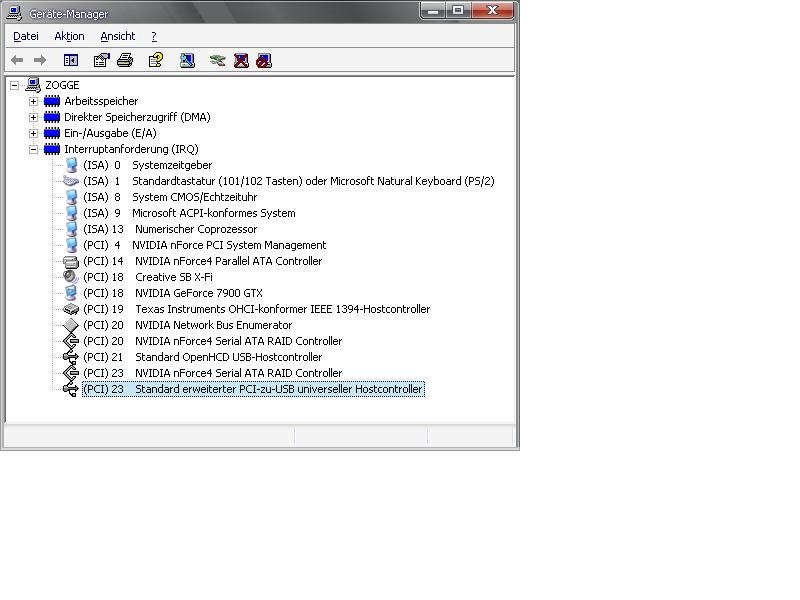This screenshot has width=800, height=600.
Task: Open the Ansicht menu
Action: point(117,36)
